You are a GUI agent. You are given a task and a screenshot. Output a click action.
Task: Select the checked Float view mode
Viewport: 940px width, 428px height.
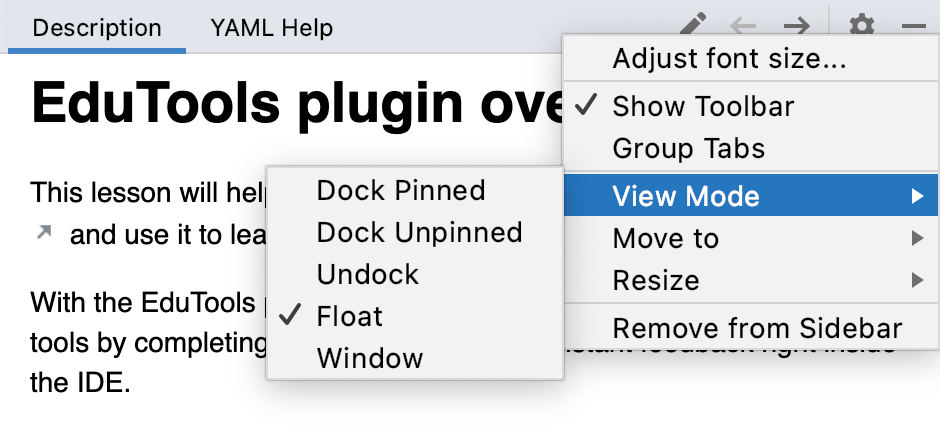tap(415, 317)
